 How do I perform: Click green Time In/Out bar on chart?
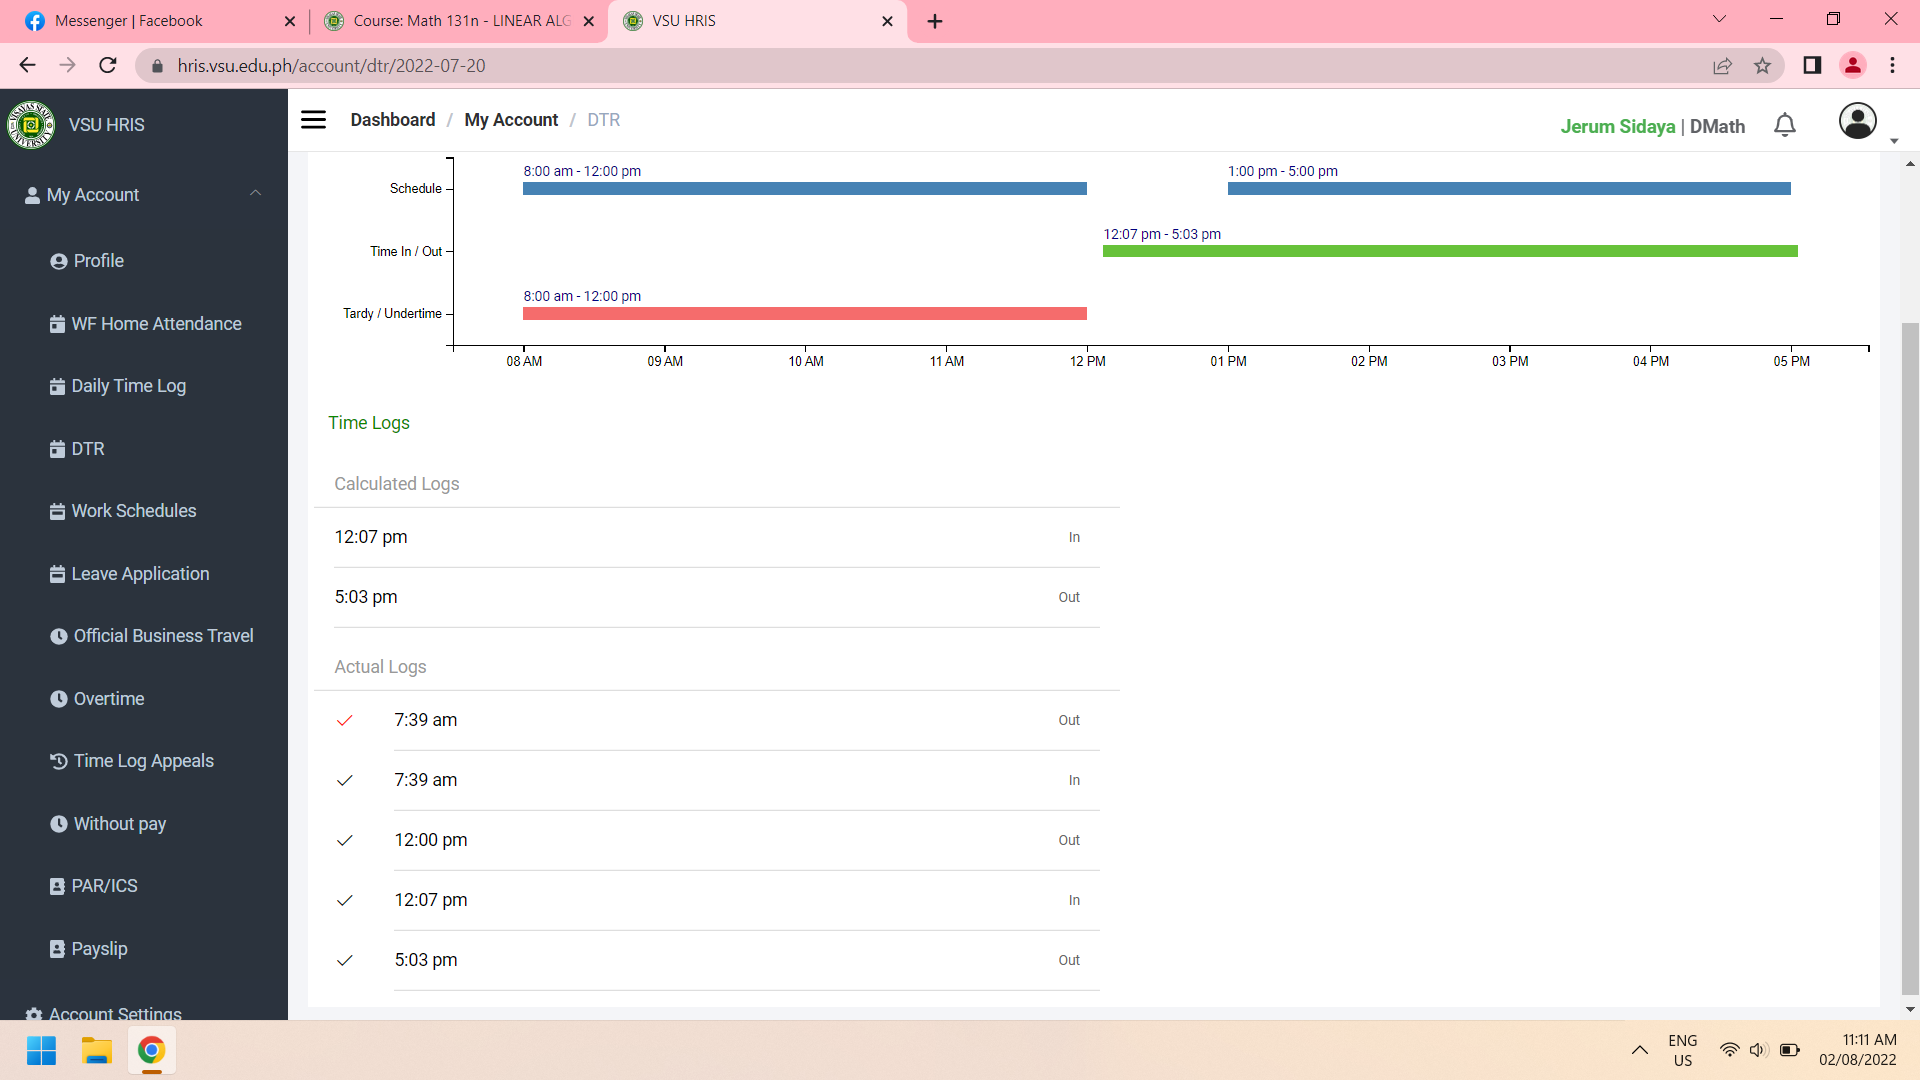pos(1450,251)
